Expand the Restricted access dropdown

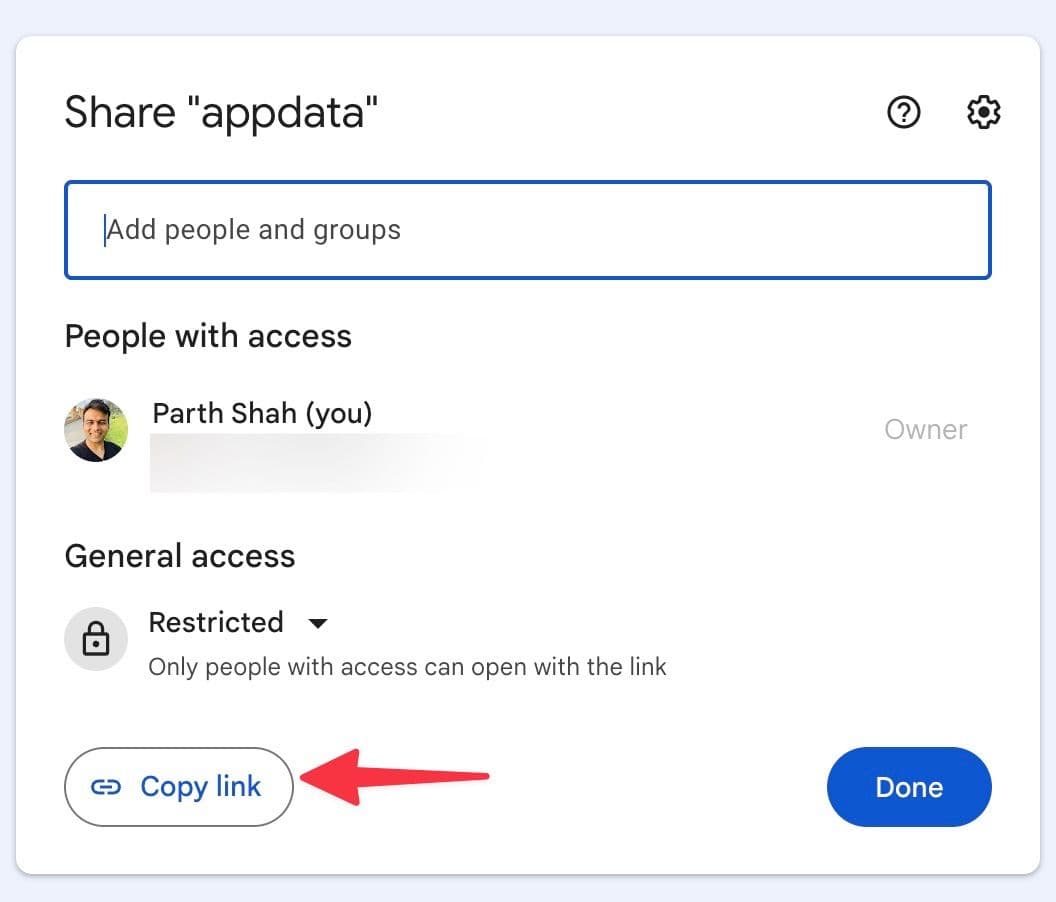240,622
